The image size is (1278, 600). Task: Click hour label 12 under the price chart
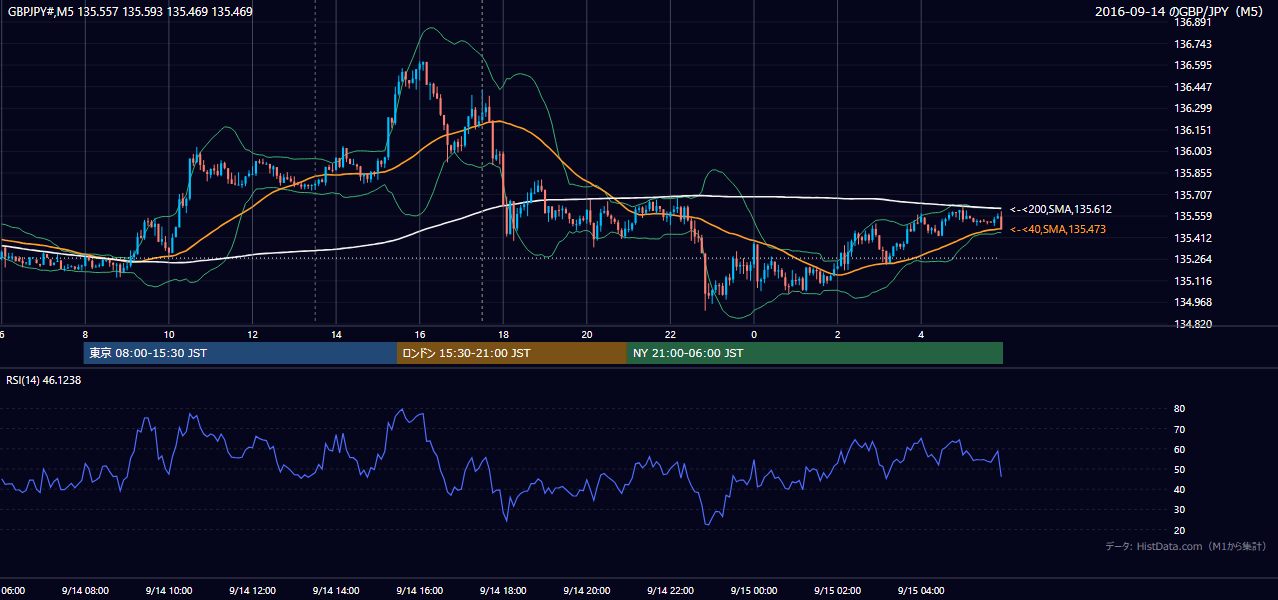tap(252, 334)
